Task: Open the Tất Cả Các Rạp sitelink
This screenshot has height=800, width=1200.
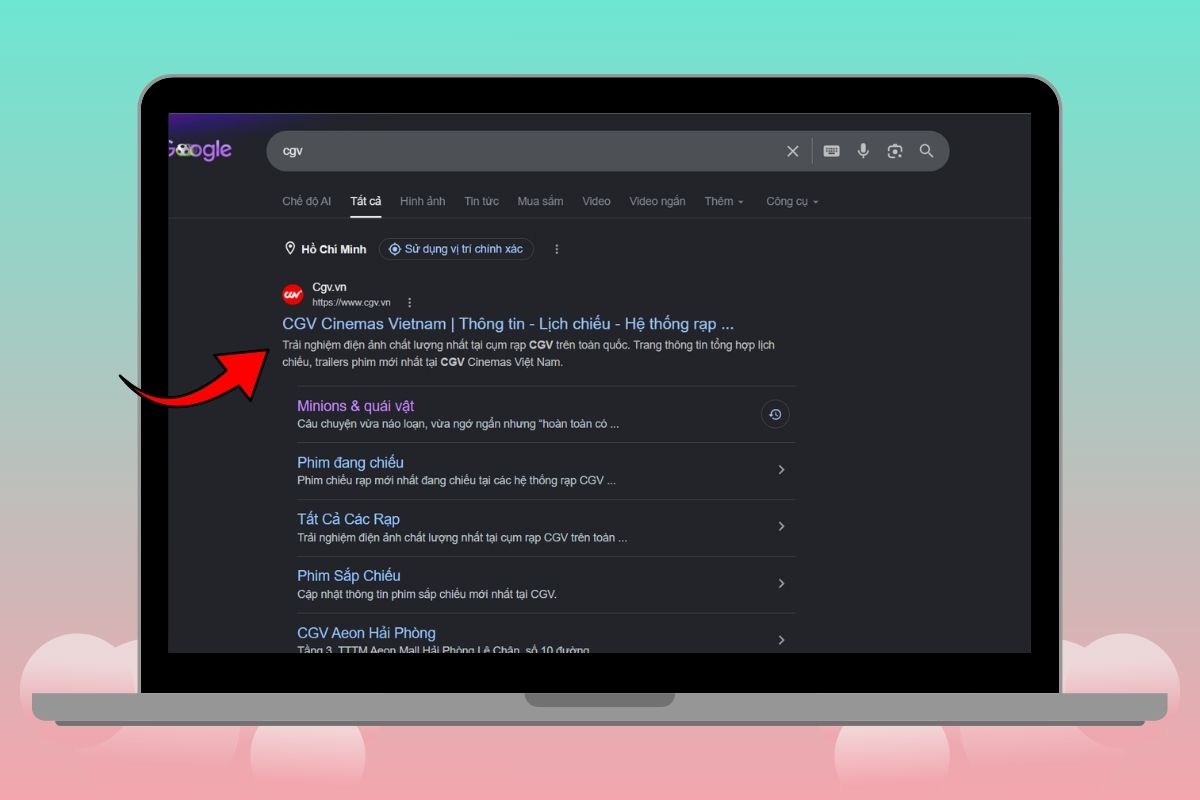Action: [x=348, y=519]
